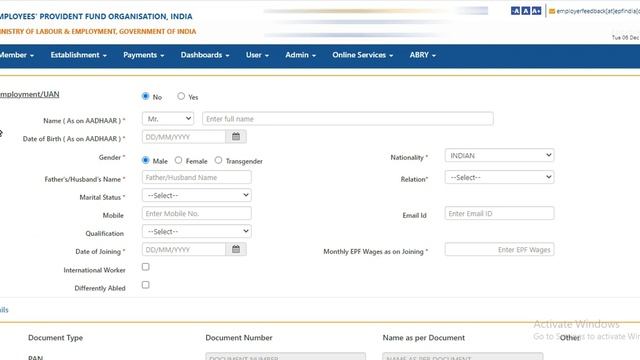Tick the International Worker checkbox
The image size is (640, 360).
pyautogui.click(x=146, y=267)
